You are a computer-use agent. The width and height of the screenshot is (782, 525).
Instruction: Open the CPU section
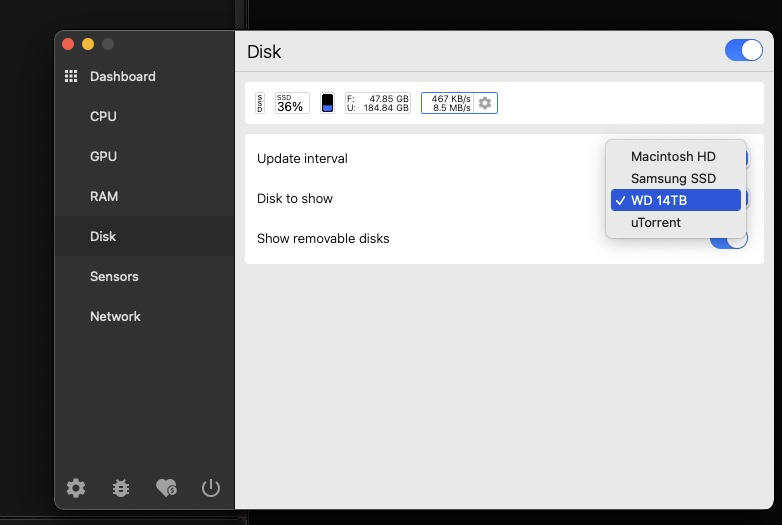pos(145,116)
